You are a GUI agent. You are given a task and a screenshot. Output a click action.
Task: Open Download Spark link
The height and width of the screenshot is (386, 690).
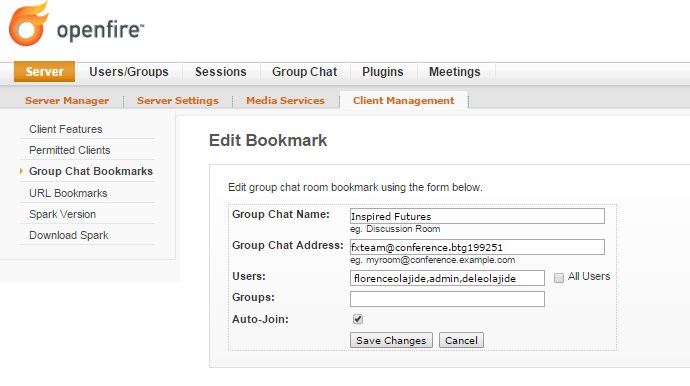69,235
